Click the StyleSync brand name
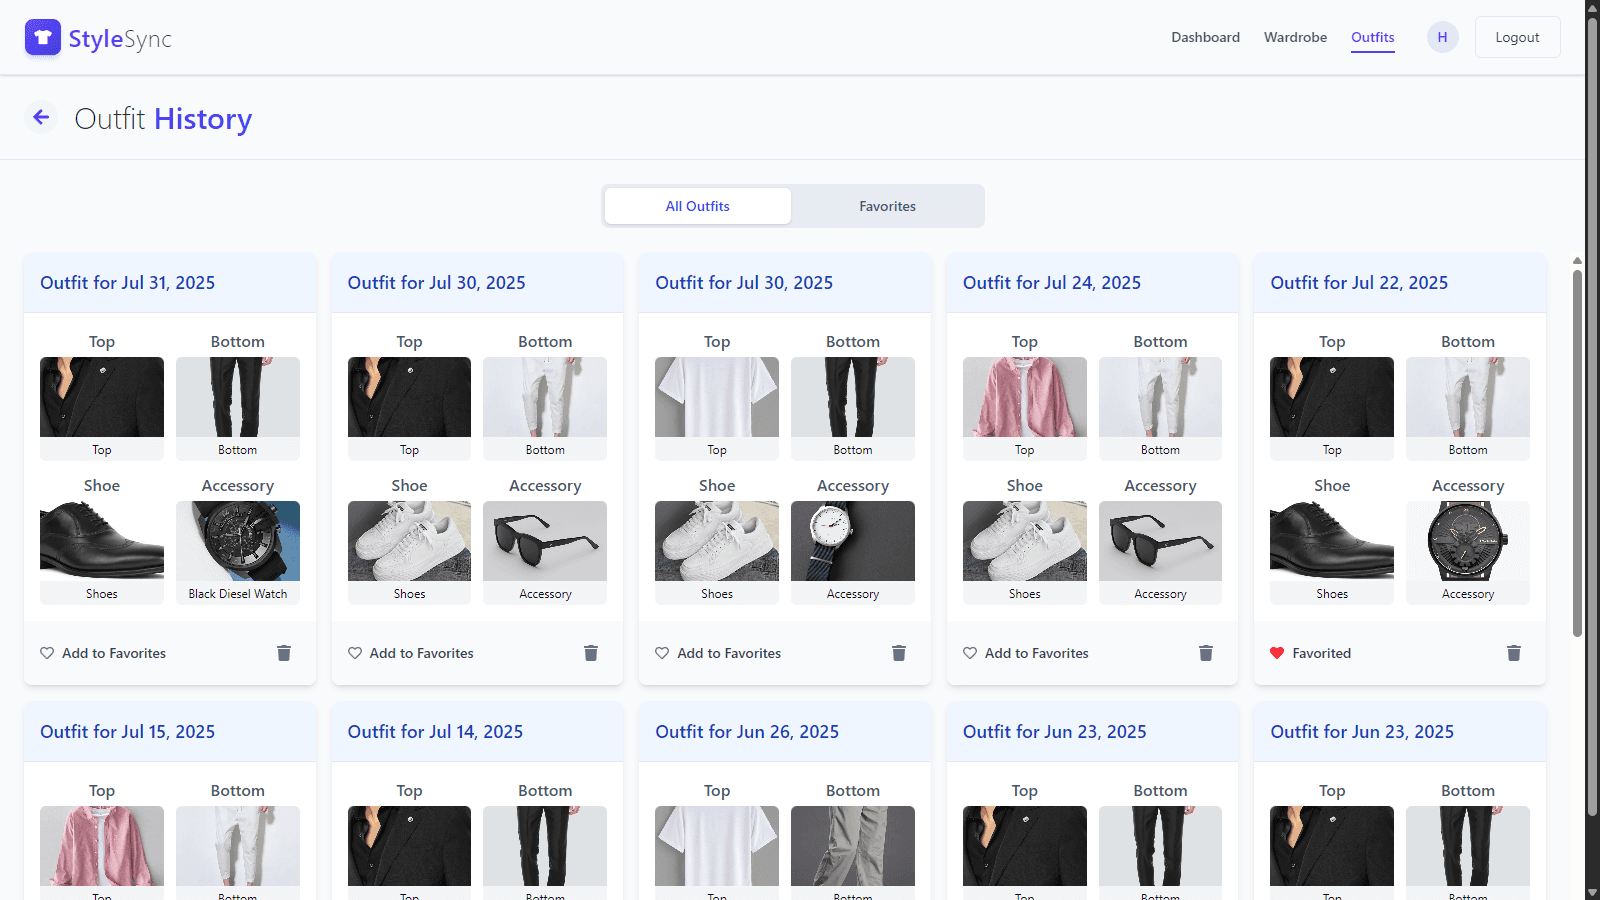 (x=120, y=39)
